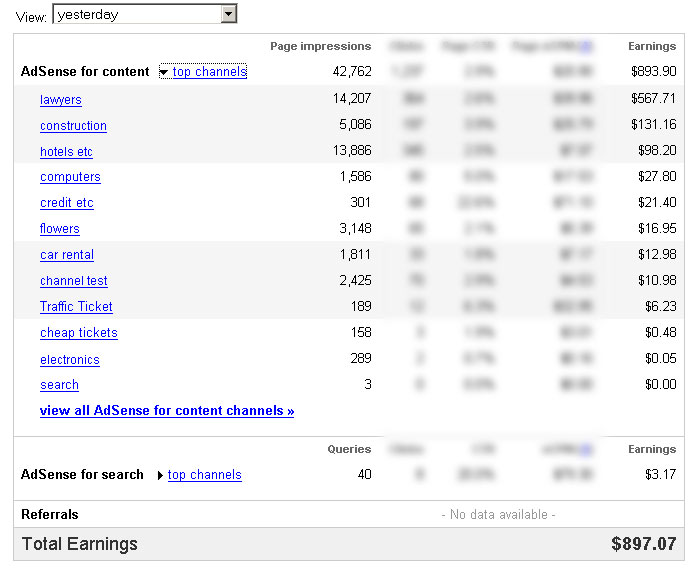The width and height of the screenshot is (695, 568).
Task: Click the AdSense for content heading
Action: 85,71
